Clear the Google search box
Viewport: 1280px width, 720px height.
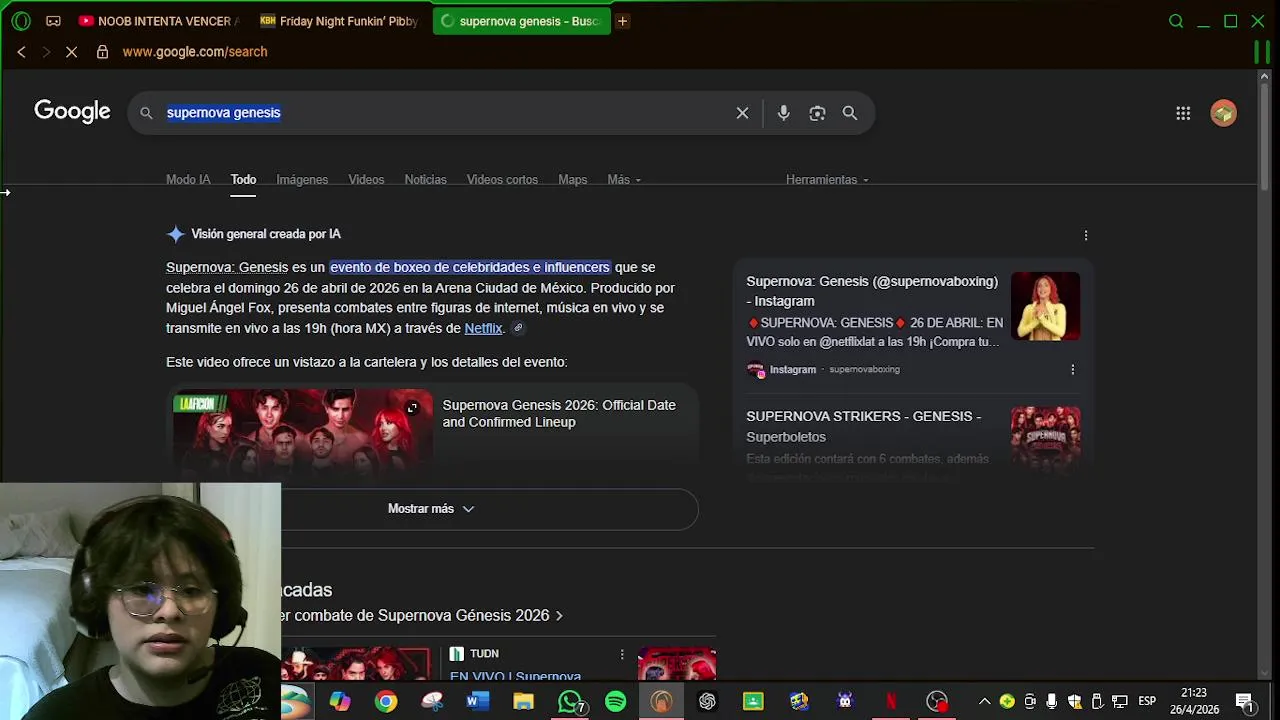(742, 113)
